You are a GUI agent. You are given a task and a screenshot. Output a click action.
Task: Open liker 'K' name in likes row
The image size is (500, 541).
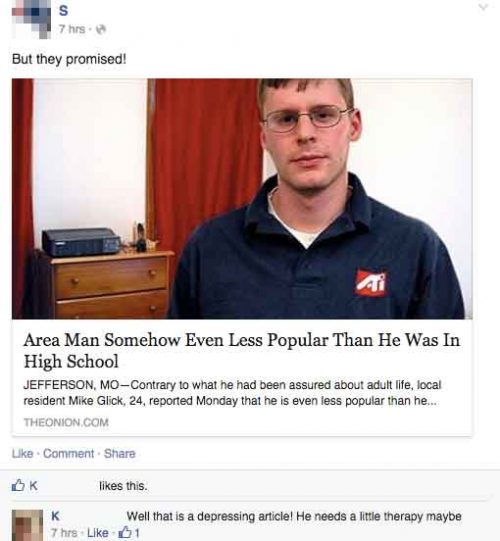(33, 486)
